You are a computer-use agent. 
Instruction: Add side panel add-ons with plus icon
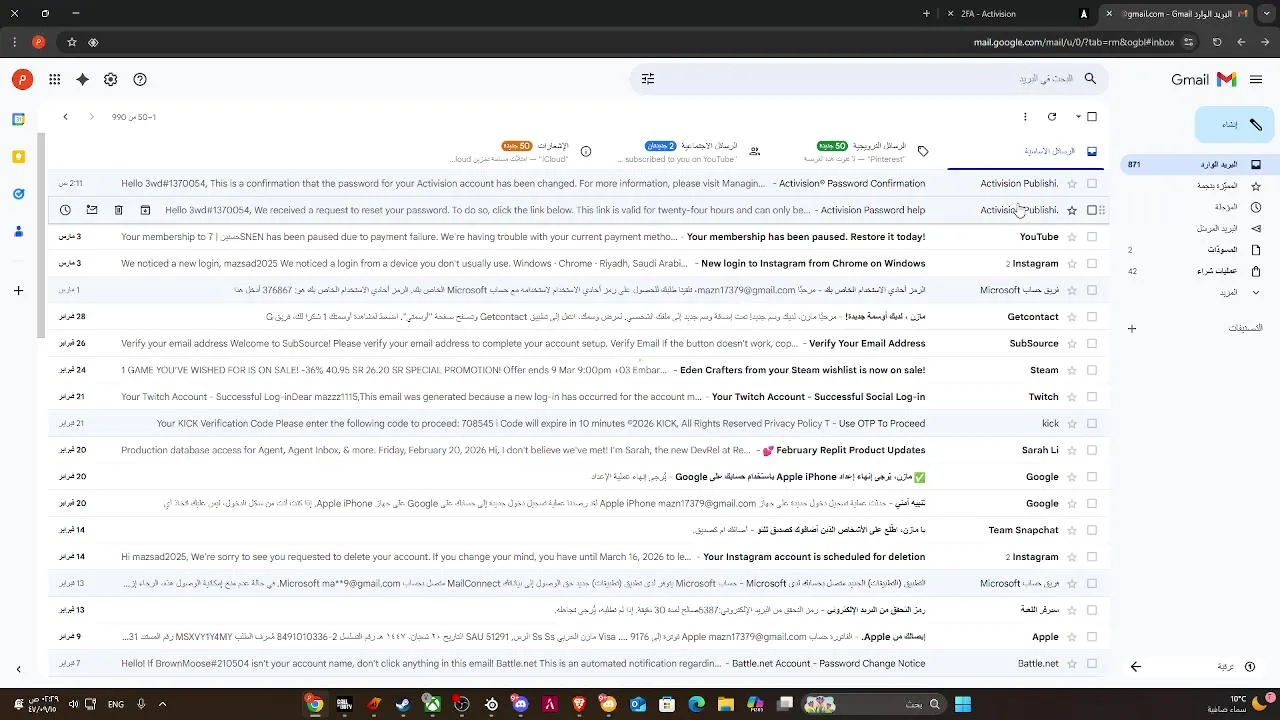18,291
